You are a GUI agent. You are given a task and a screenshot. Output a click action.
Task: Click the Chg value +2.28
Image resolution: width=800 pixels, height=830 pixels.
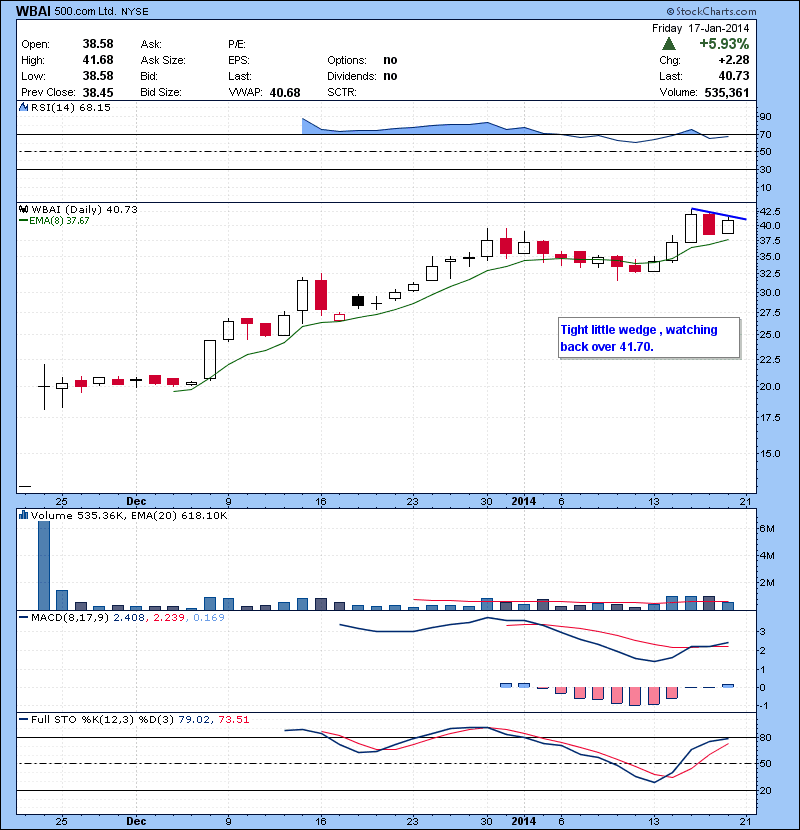pyautogui.click(x=733, y=60)
